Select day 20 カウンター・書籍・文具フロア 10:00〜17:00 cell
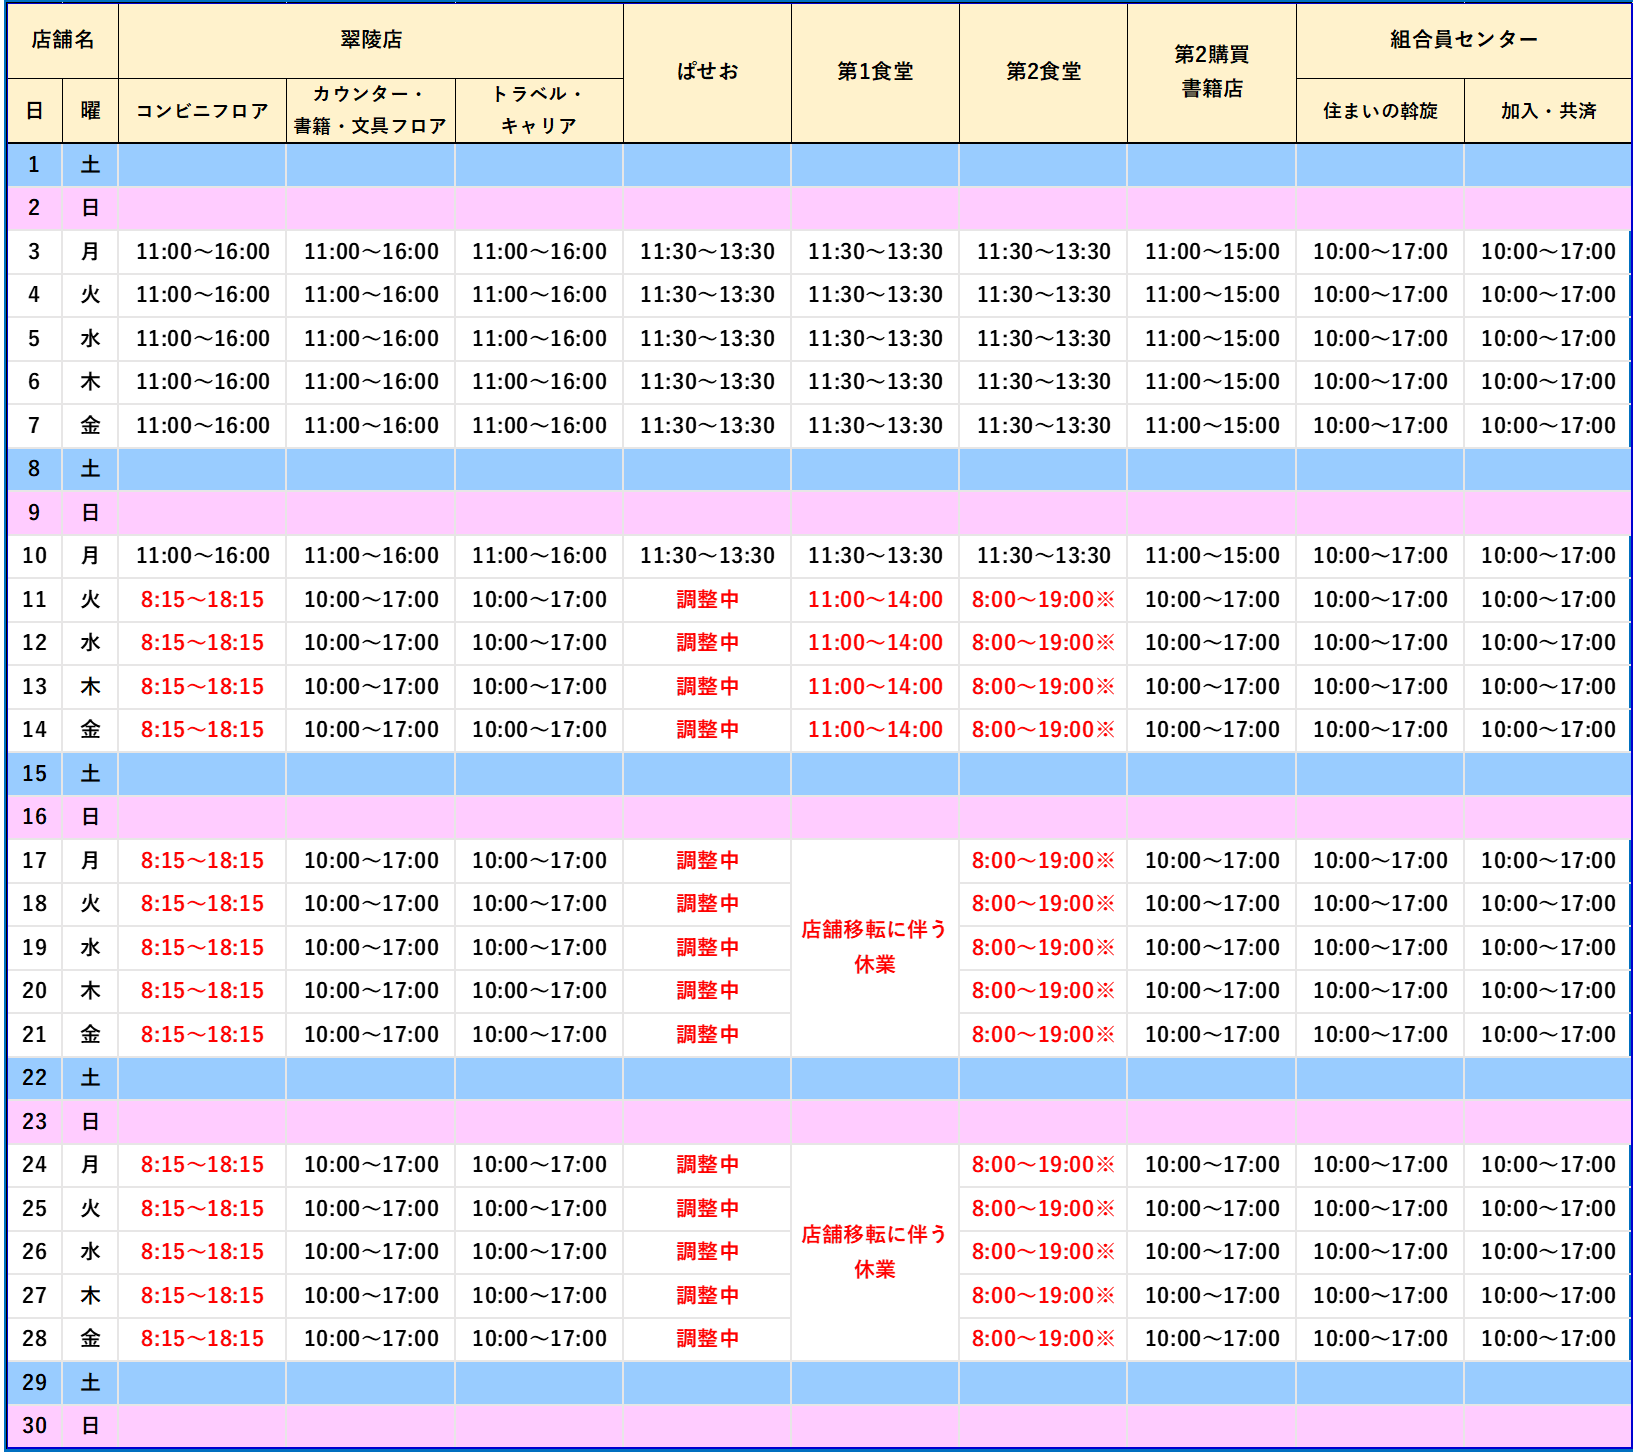The width and height of the screenshot is (1635, 1455). 371,991
